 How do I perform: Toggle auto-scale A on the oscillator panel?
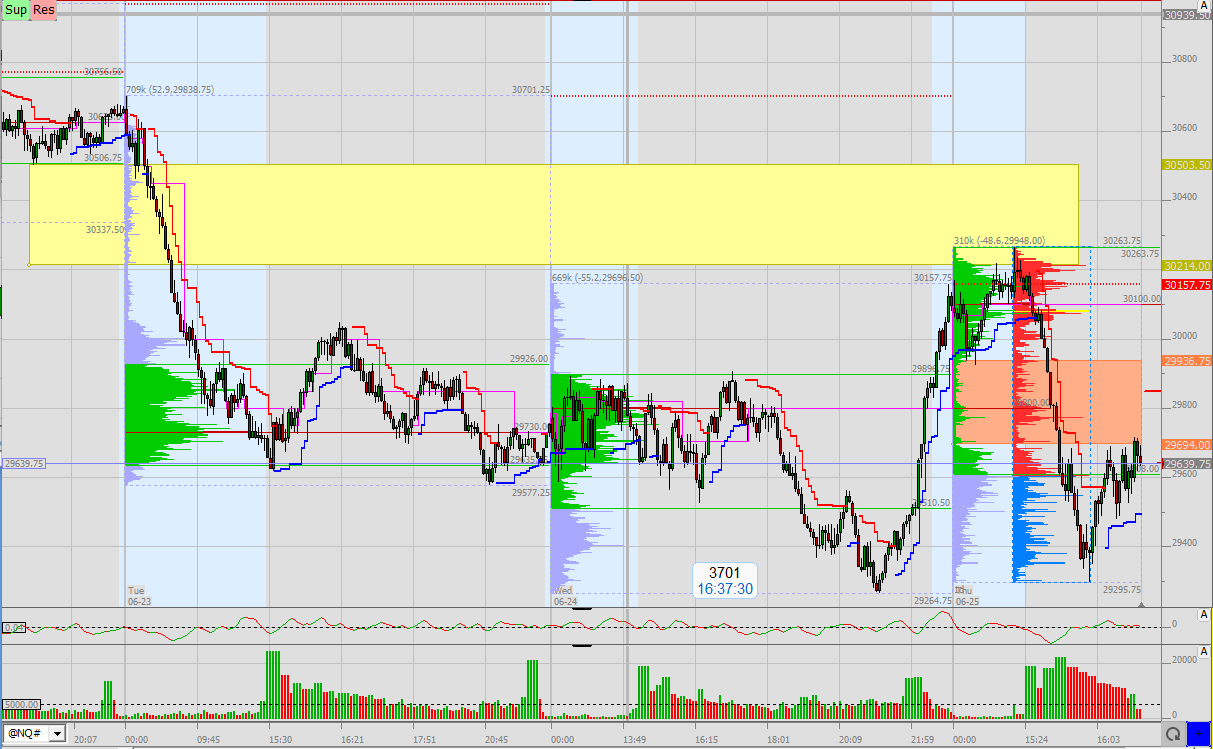coord(1204,614)
